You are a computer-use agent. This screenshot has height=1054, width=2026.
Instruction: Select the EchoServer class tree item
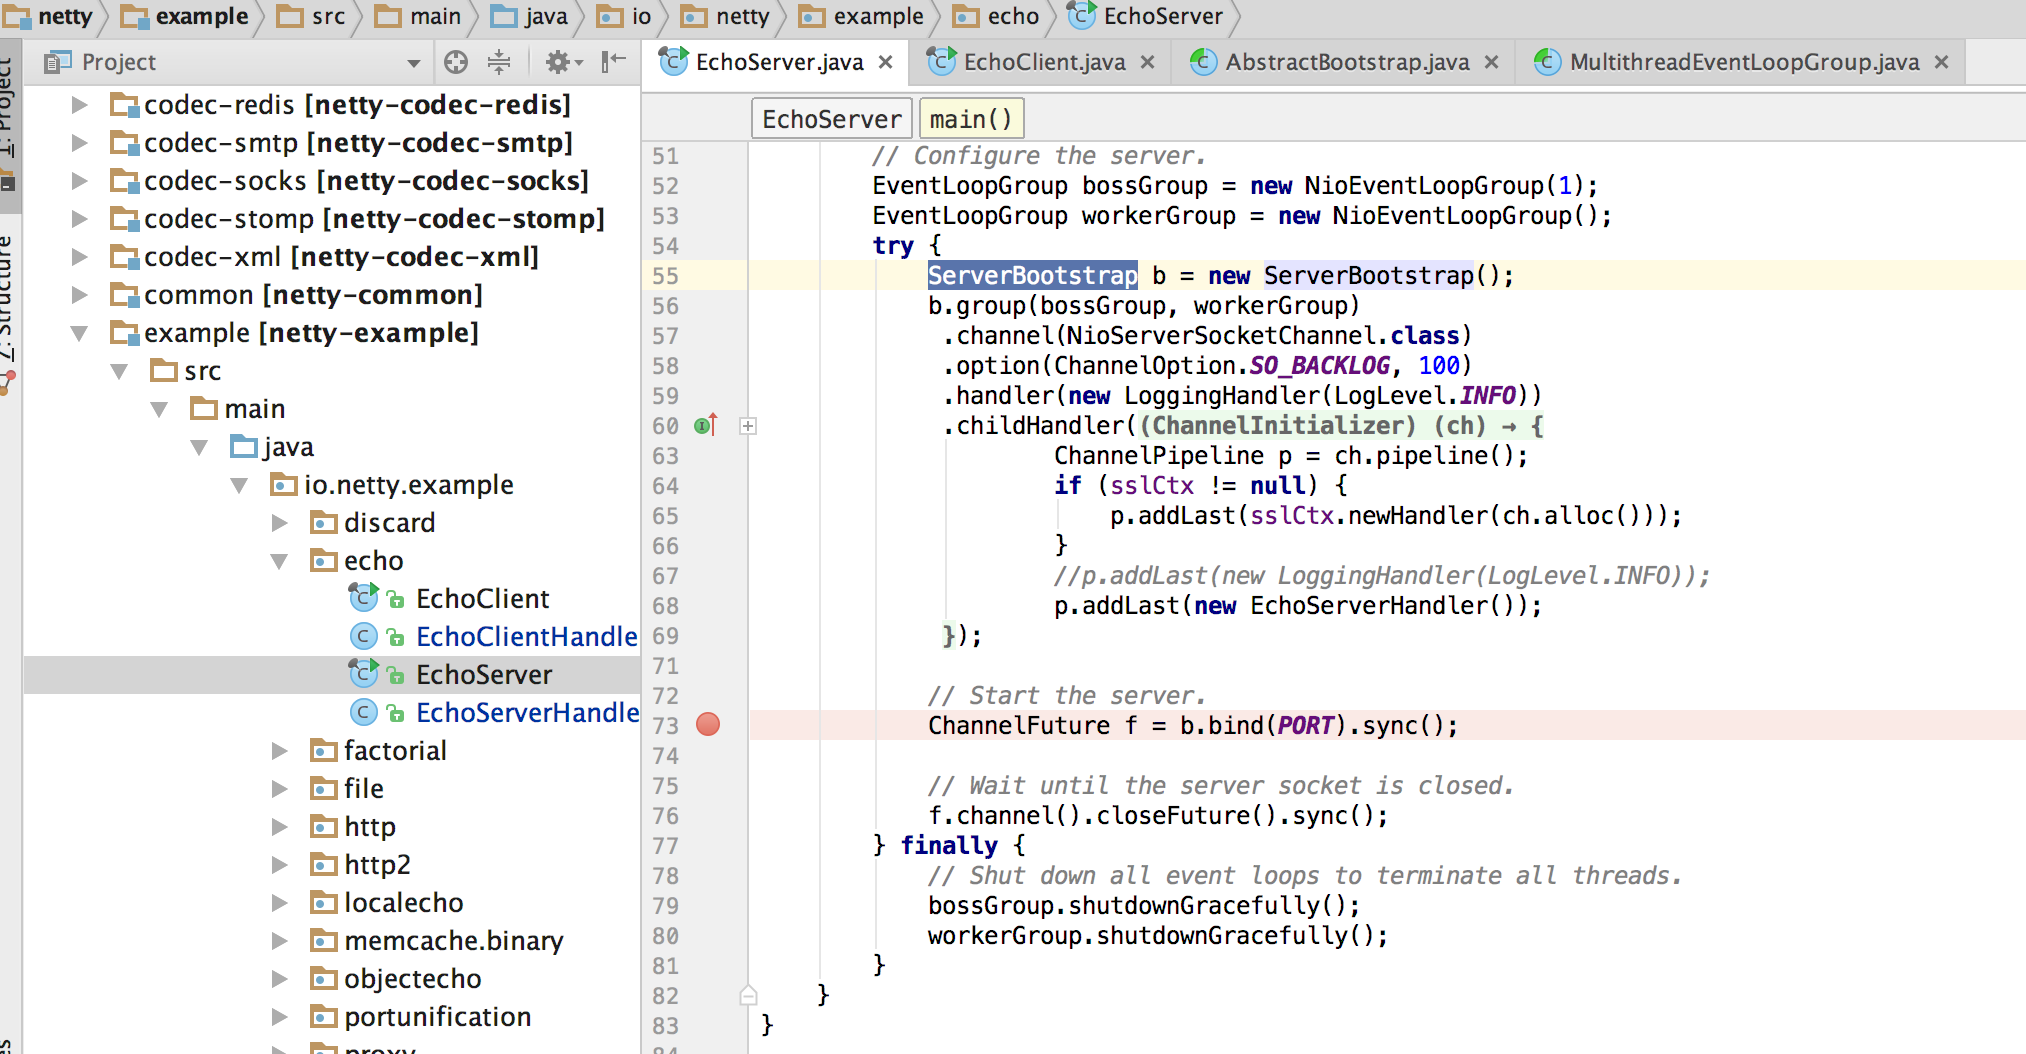[484, 675]
